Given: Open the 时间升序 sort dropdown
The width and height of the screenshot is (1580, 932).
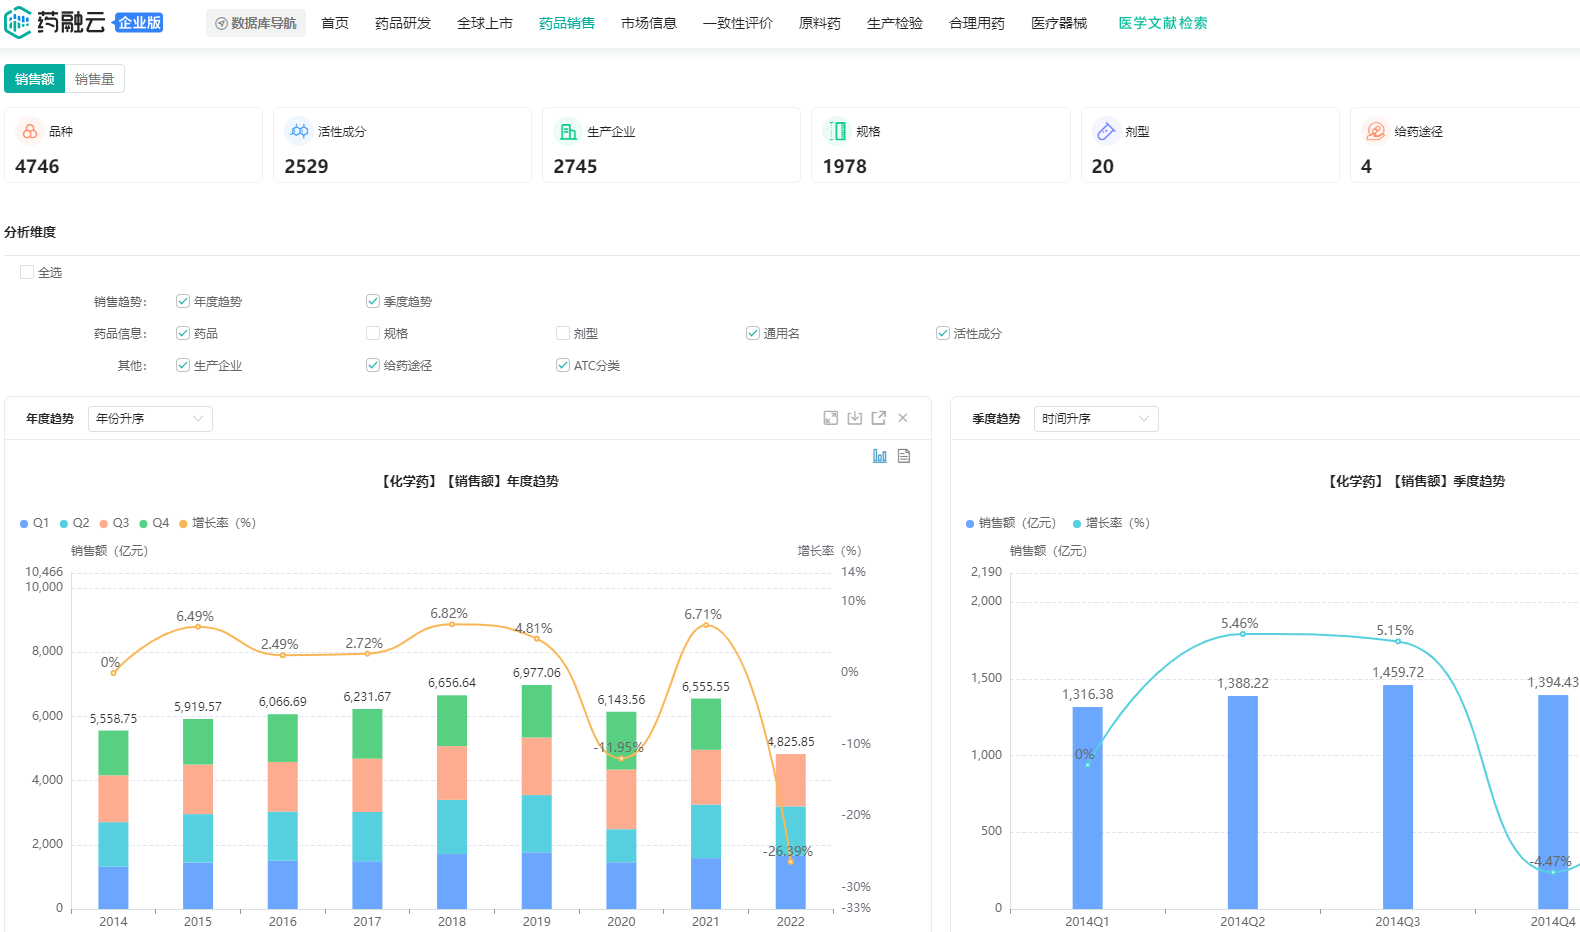Looking at the screenshot, I should coord(1096,419).
